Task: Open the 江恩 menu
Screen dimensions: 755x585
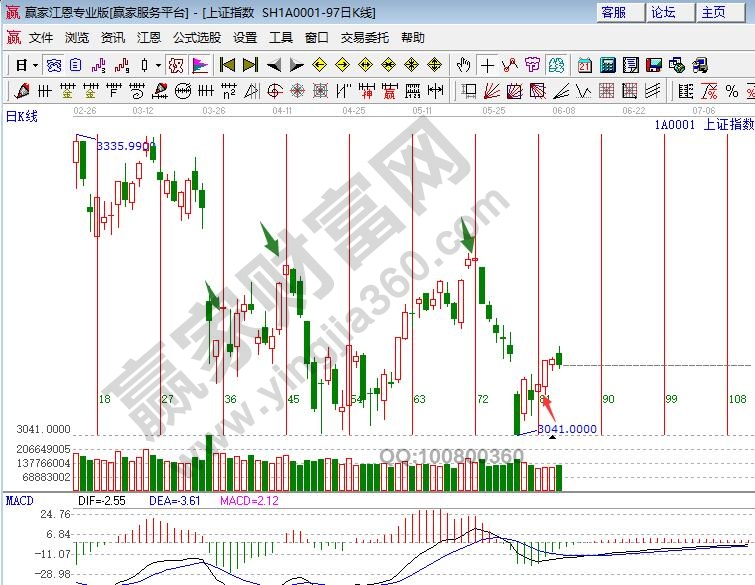Action: click(x=149, y=38)
